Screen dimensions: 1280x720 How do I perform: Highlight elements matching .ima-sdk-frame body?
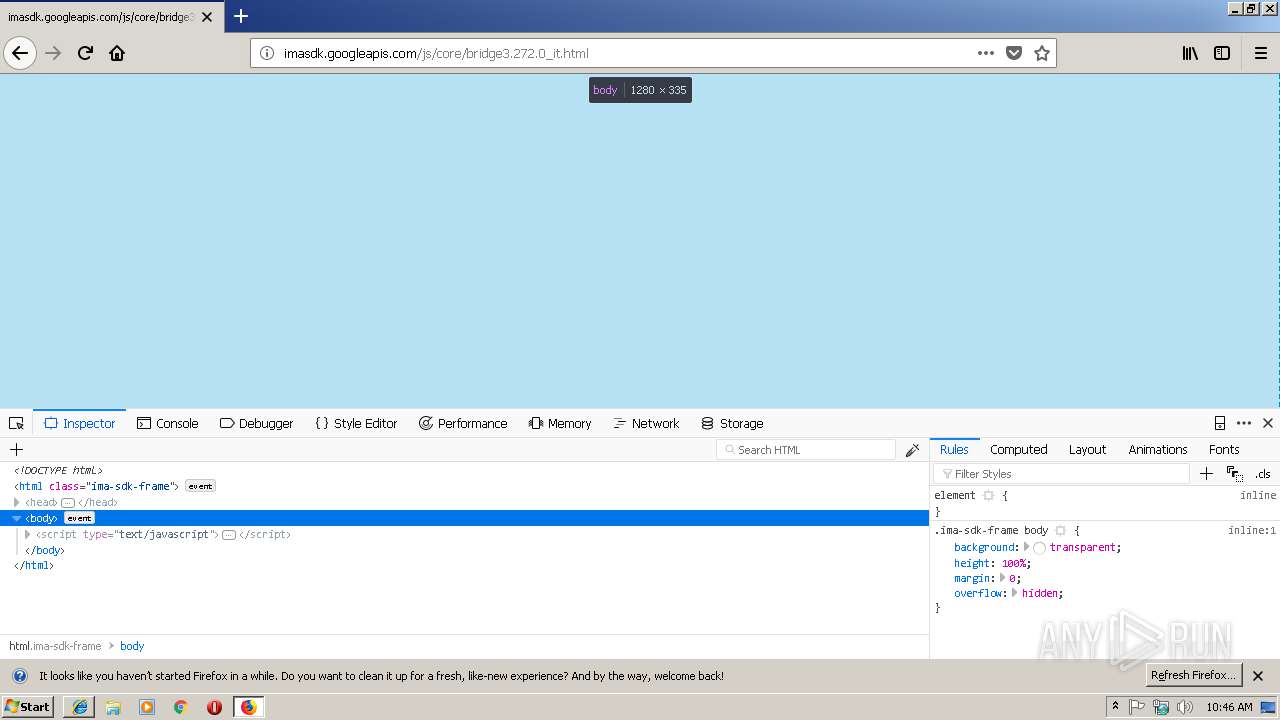coord(1061,531)
